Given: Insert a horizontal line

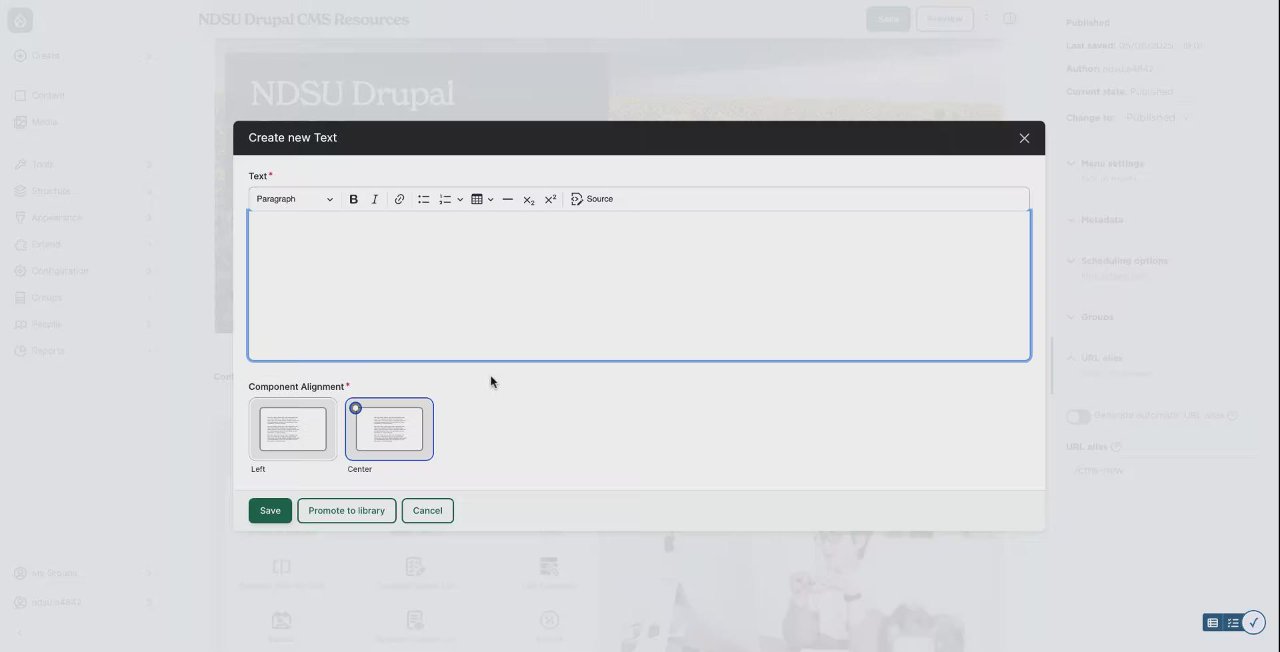Looking at the screenshot, I should [507, 199].
